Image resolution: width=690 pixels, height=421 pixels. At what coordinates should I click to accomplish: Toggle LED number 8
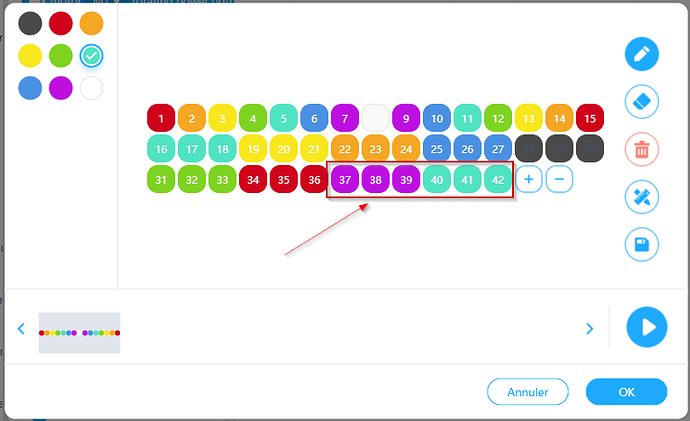[375, 118]
